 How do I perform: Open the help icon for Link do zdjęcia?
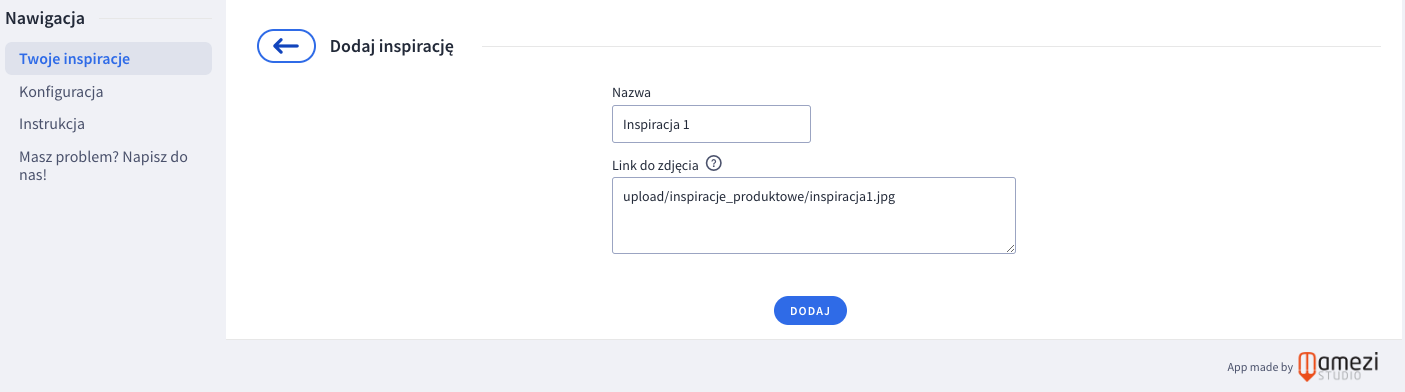tap(713, 164)
